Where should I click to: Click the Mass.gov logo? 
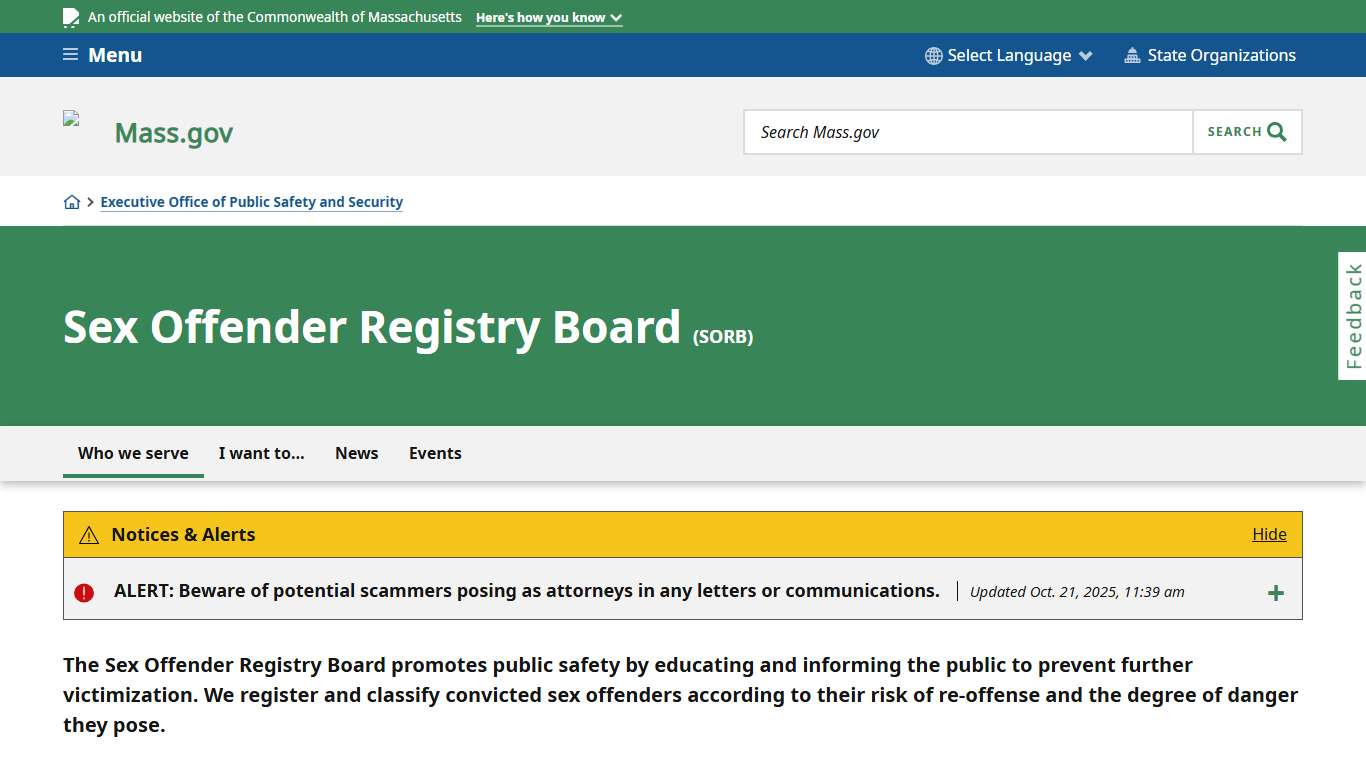click(x=173, y=132)
